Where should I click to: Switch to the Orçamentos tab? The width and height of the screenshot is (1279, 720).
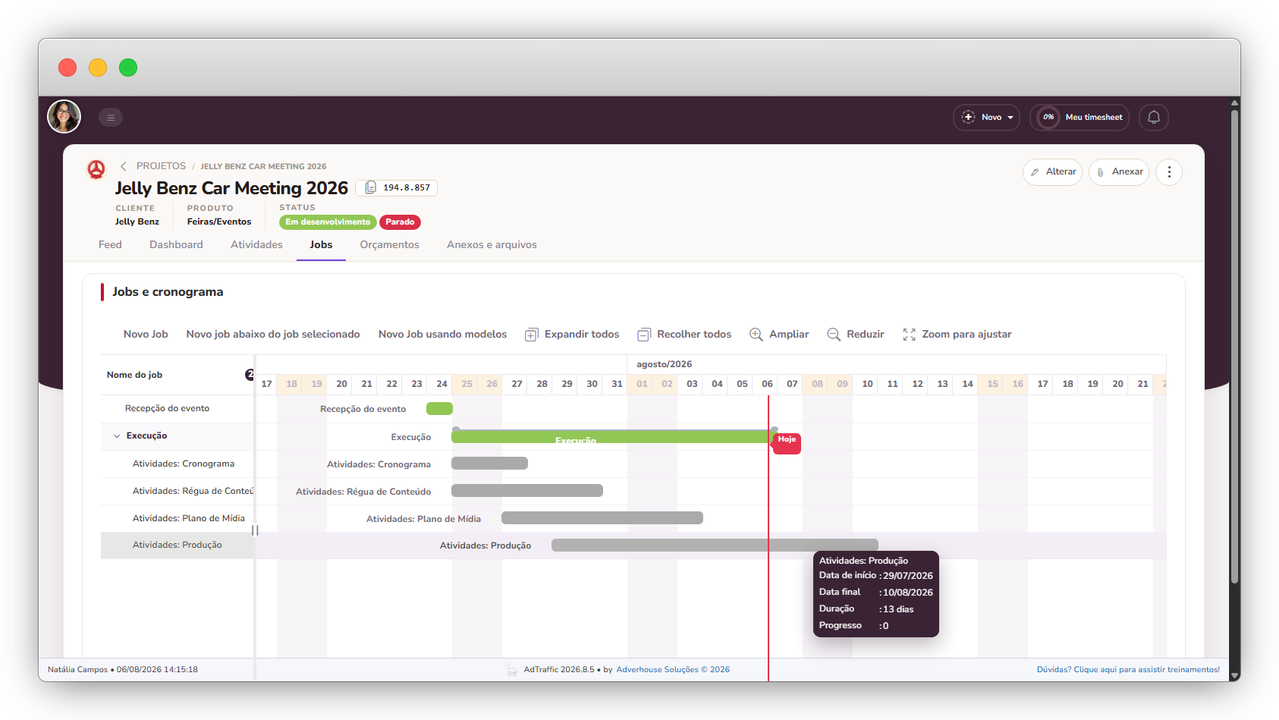389,245
